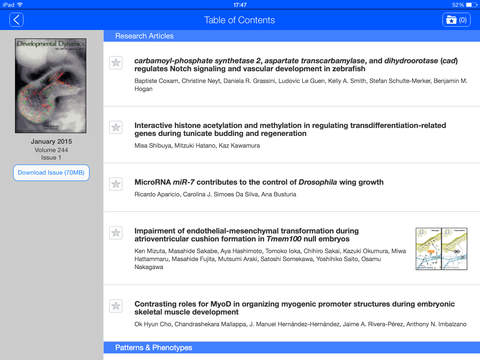Image resolution: width=480 pixels, height=360 pixels.
Task: Star the MyoD myogenic promoter article
Action: point(116,306)
